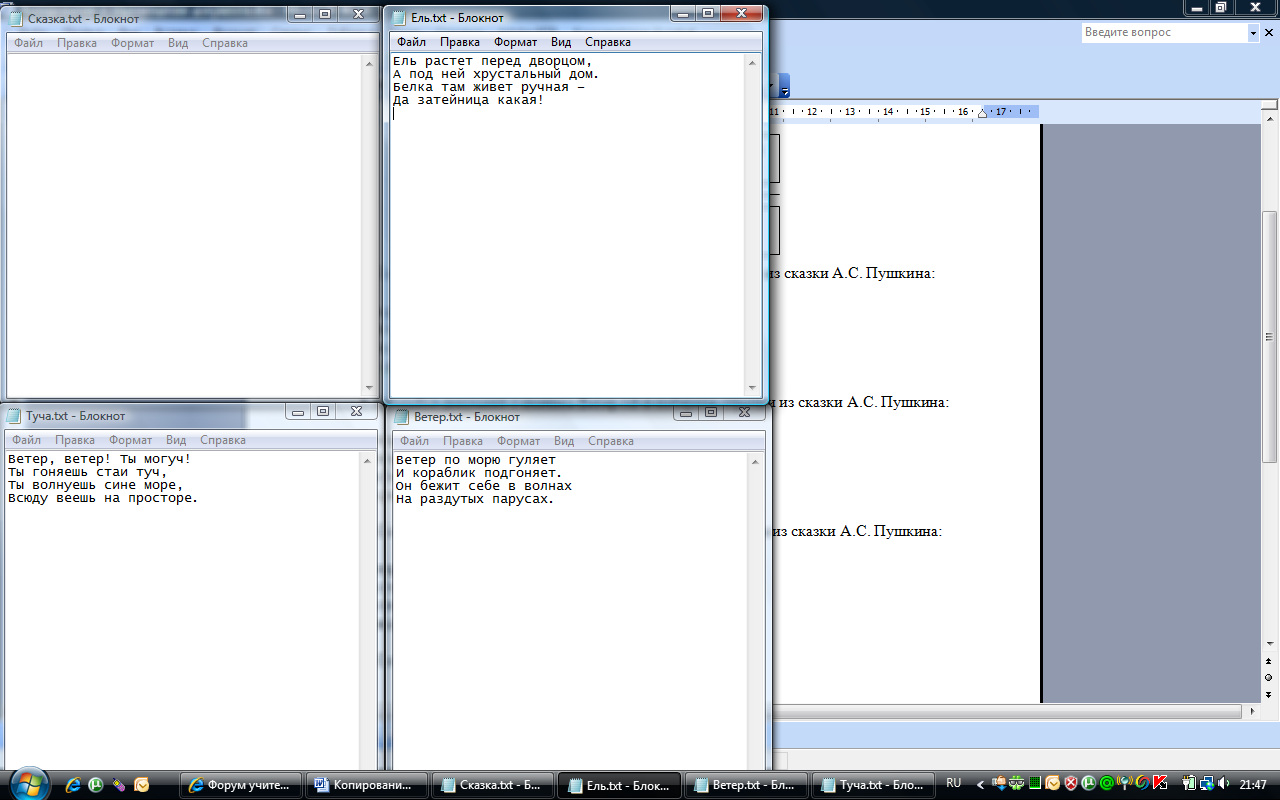
Task: Click the system clock 21:47
Action: click(x=1253, y=784)
